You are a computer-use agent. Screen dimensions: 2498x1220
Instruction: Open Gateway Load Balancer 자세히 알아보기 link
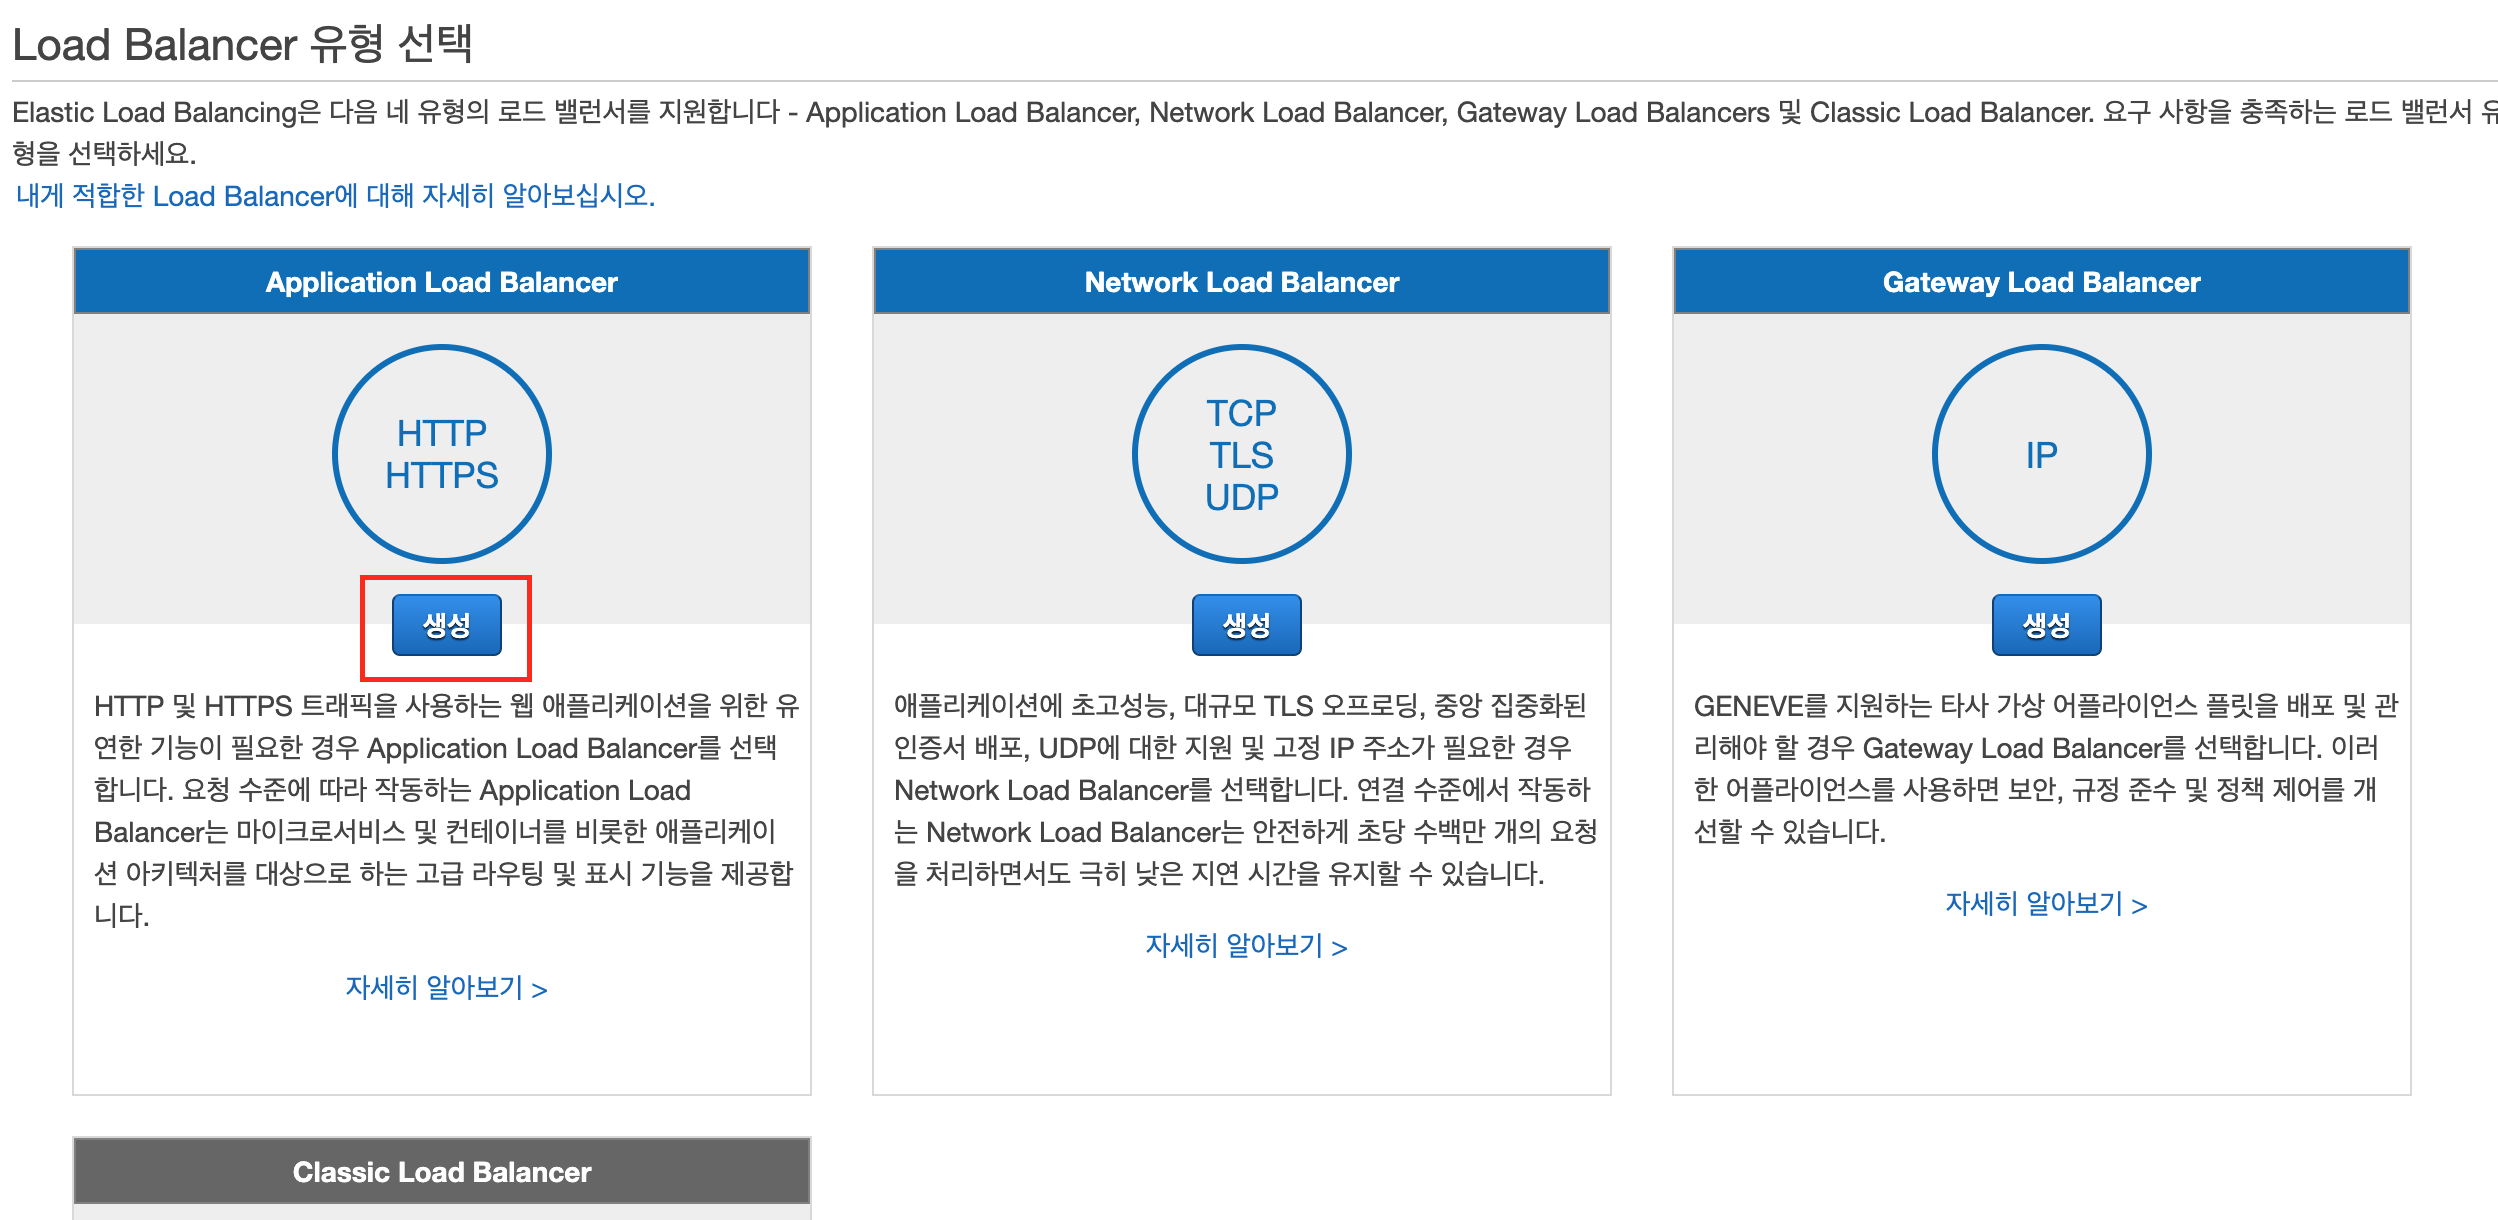click(2046, 904)
